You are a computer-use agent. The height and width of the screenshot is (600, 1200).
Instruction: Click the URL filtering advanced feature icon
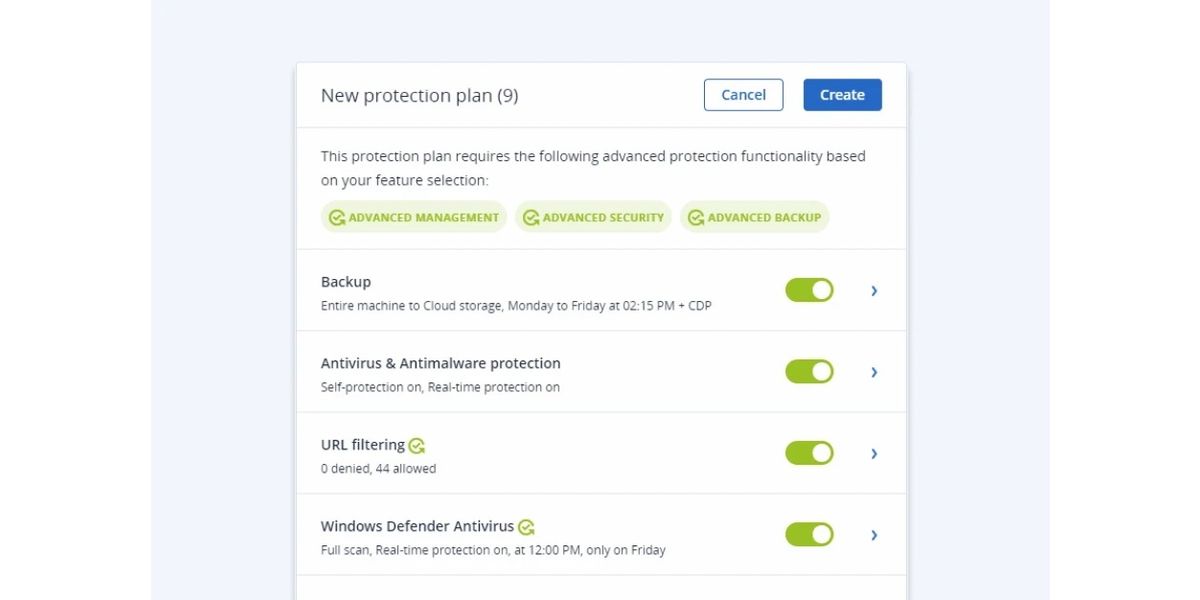[x=417, y=446]
